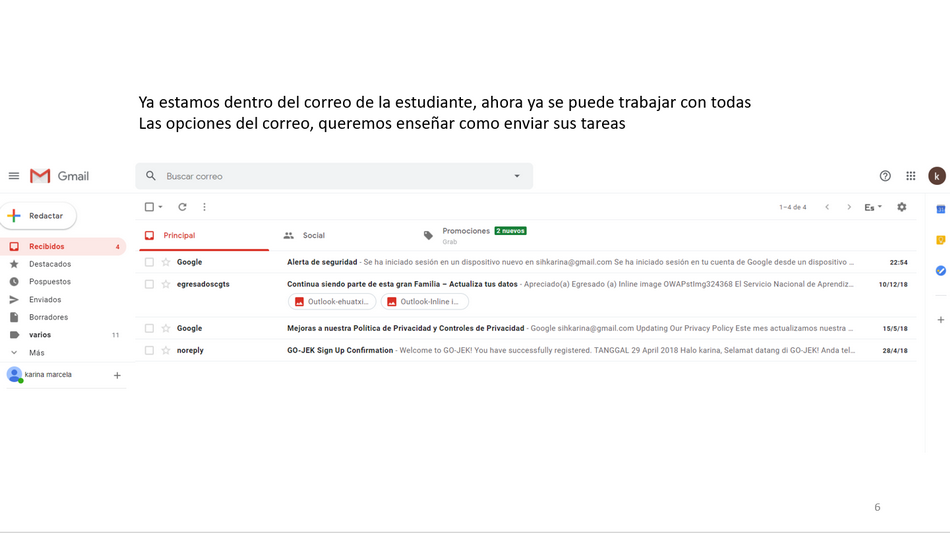Star the Alerta de seguridad email
The width and height of the screenshot is (950, 533).
click(x=166, y=262)
